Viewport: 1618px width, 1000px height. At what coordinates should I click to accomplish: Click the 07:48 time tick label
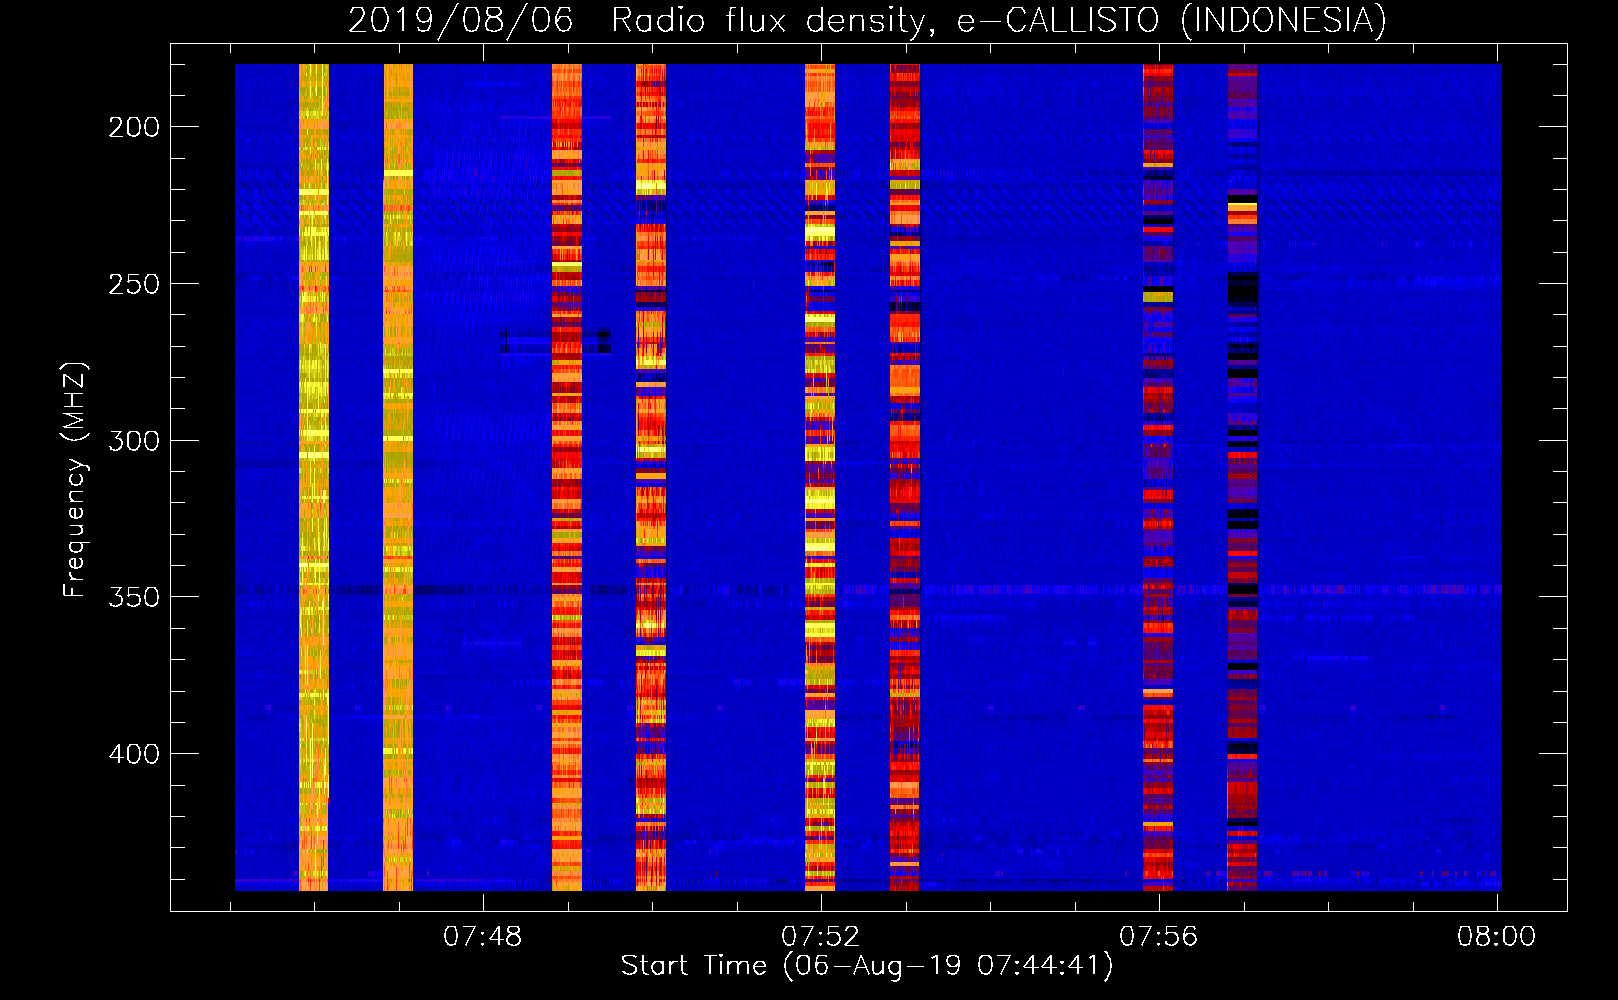[483, 937]
